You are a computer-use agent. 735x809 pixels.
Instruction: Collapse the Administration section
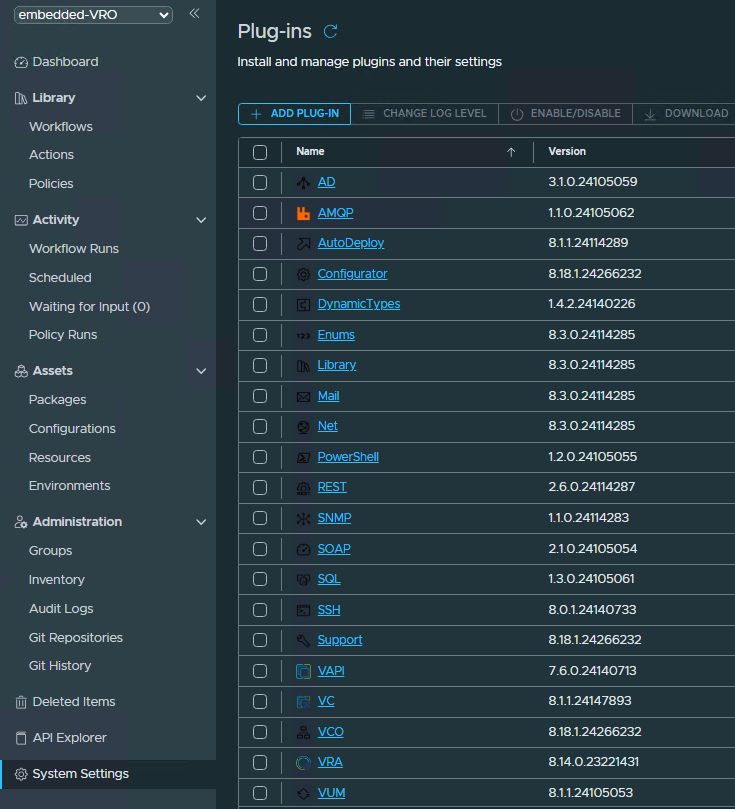(201, 521)
